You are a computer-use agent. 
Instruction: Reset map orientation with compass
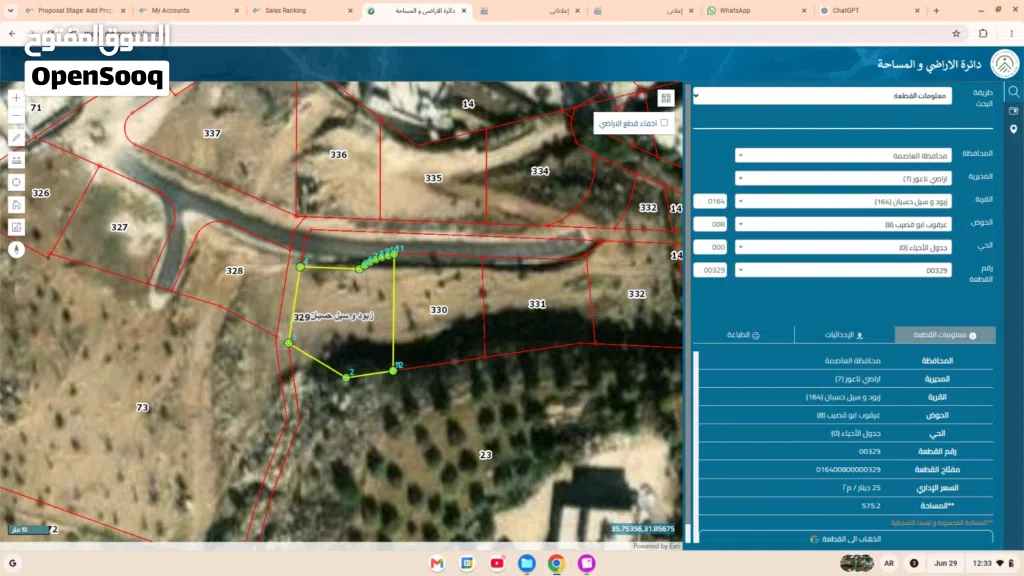click(16, 249)
